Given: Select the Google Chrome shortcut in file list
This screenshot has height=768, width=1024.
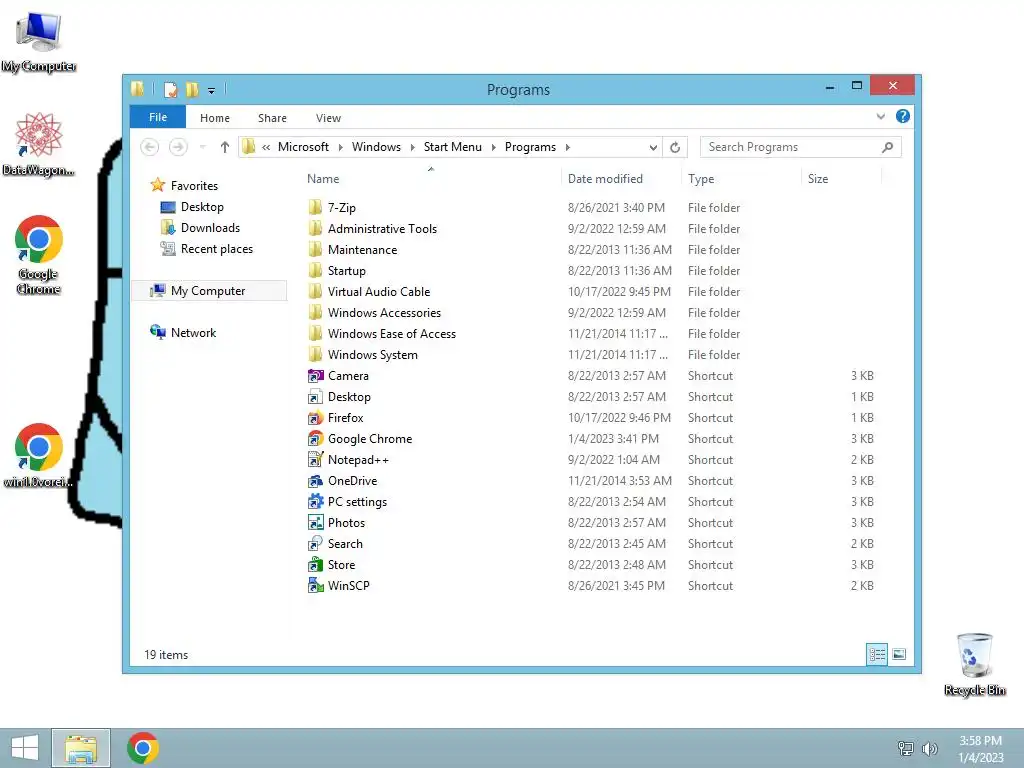Looking at the screenshot, I should point(370,439).
